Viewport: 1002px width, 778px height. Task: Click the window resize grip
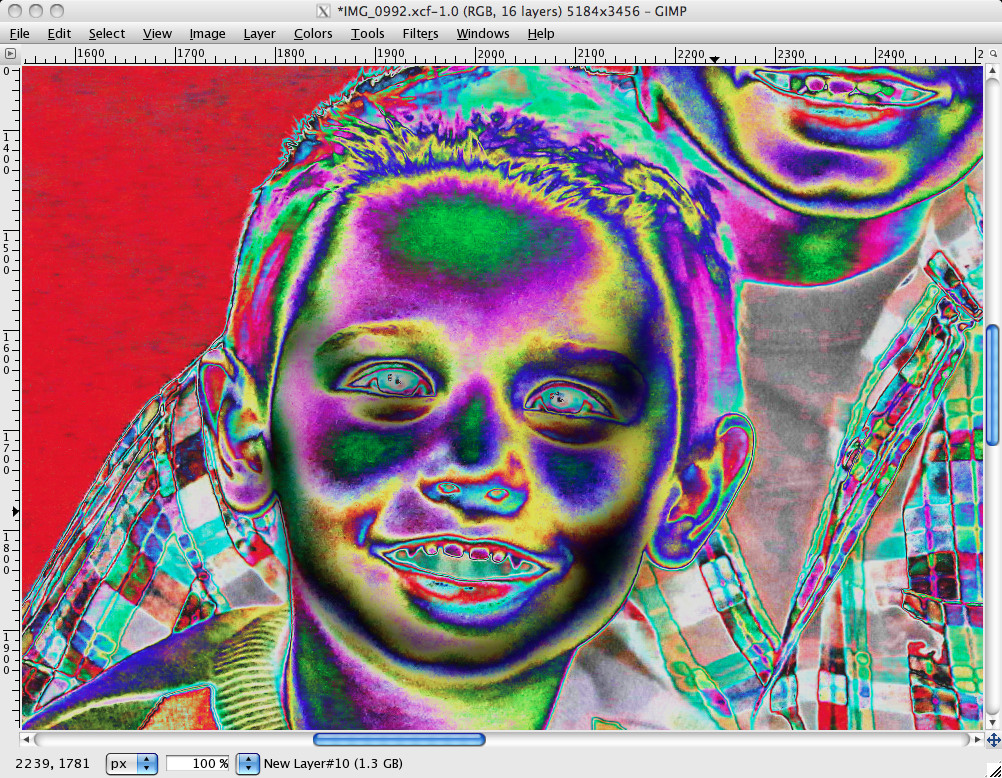point(995,770)
